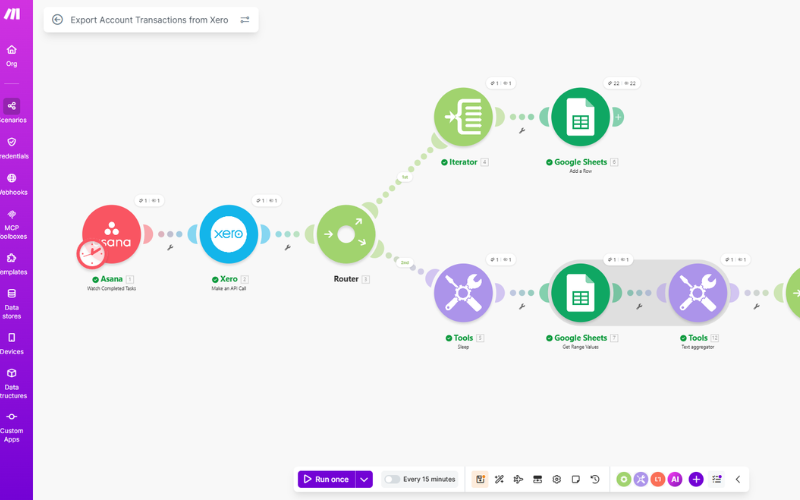This screenshot has width=800, height=500.
Task: Open the Asana schedule clock badge
Action: click(x=92, y=254)
